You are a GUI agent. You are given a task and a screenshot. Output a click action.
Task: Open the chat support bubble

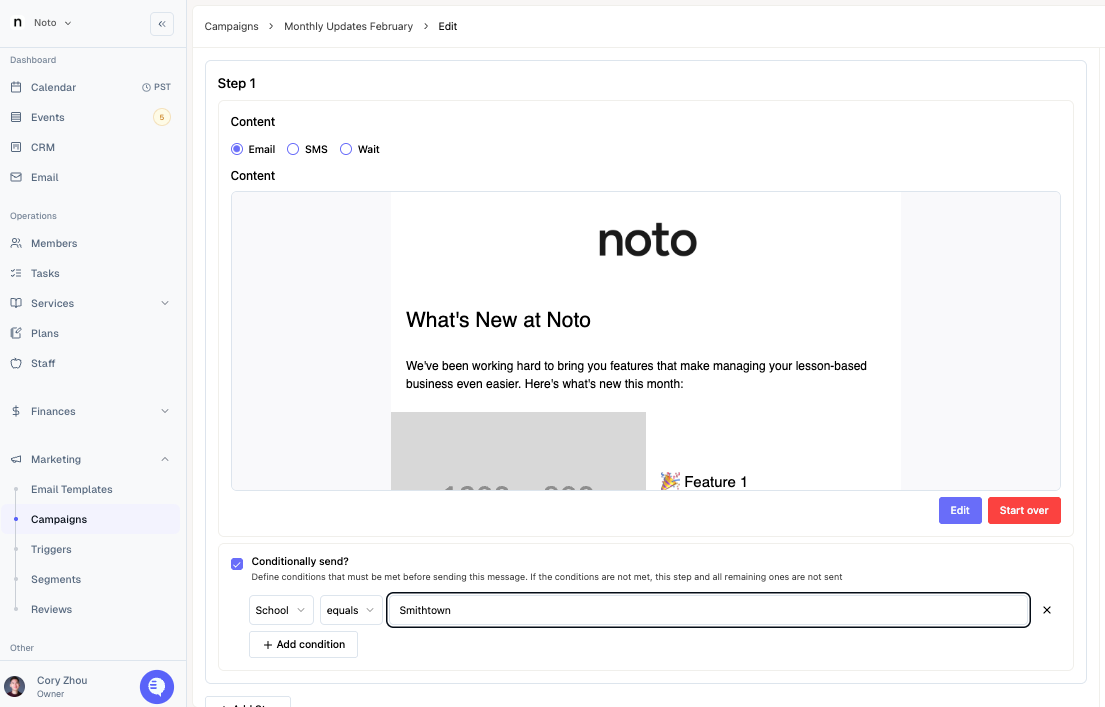[x=156, y=687]
